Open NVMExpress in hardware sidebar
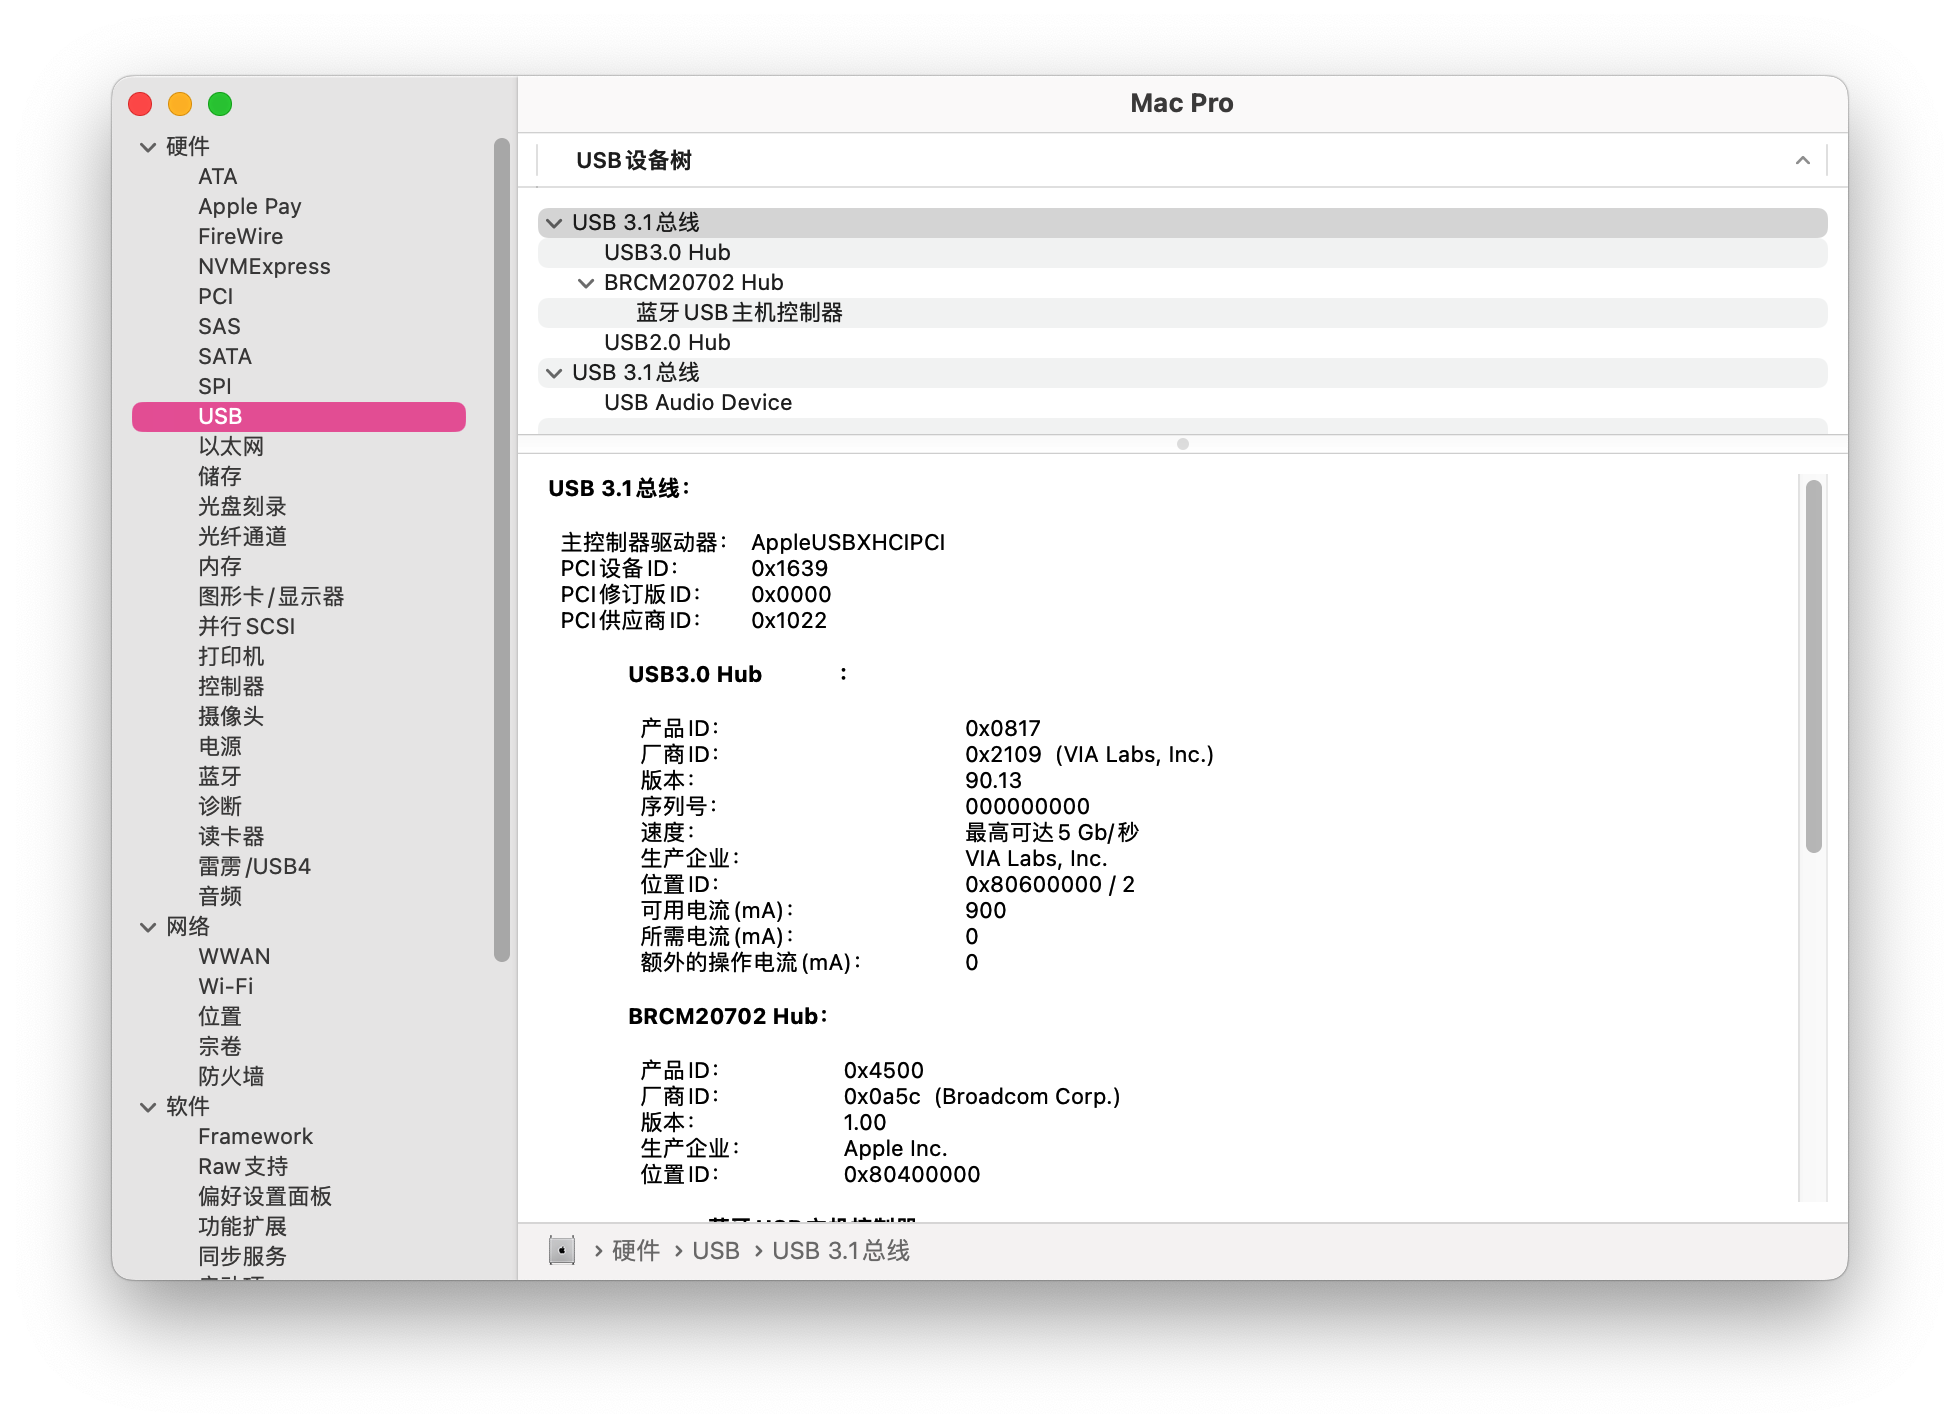 264,267
